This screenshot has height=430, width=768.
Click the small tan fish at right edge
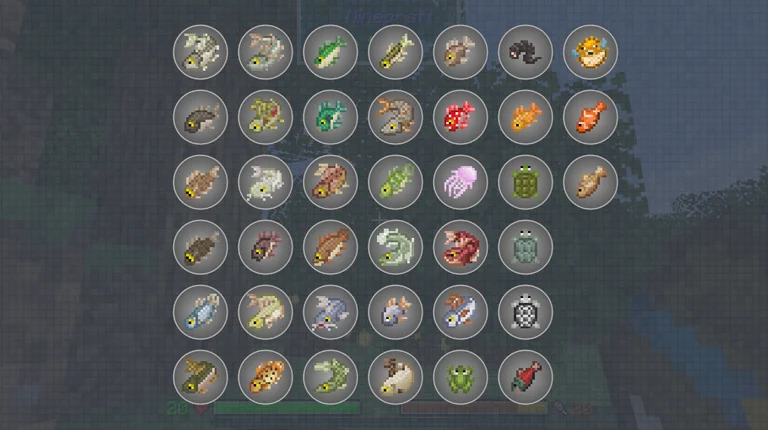(590, 182)
